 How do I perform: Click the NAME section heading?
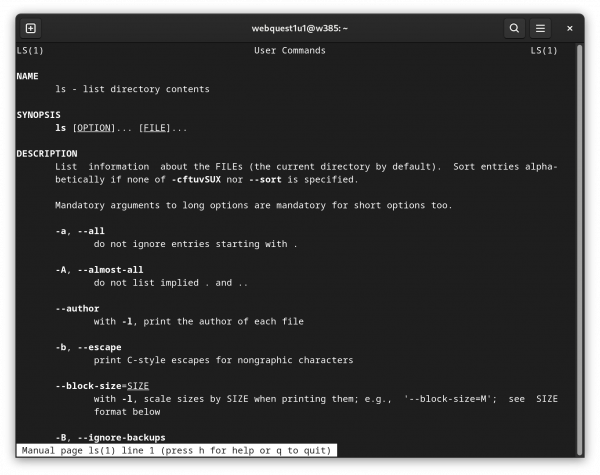pyautogui.click(x=27, y=76)
